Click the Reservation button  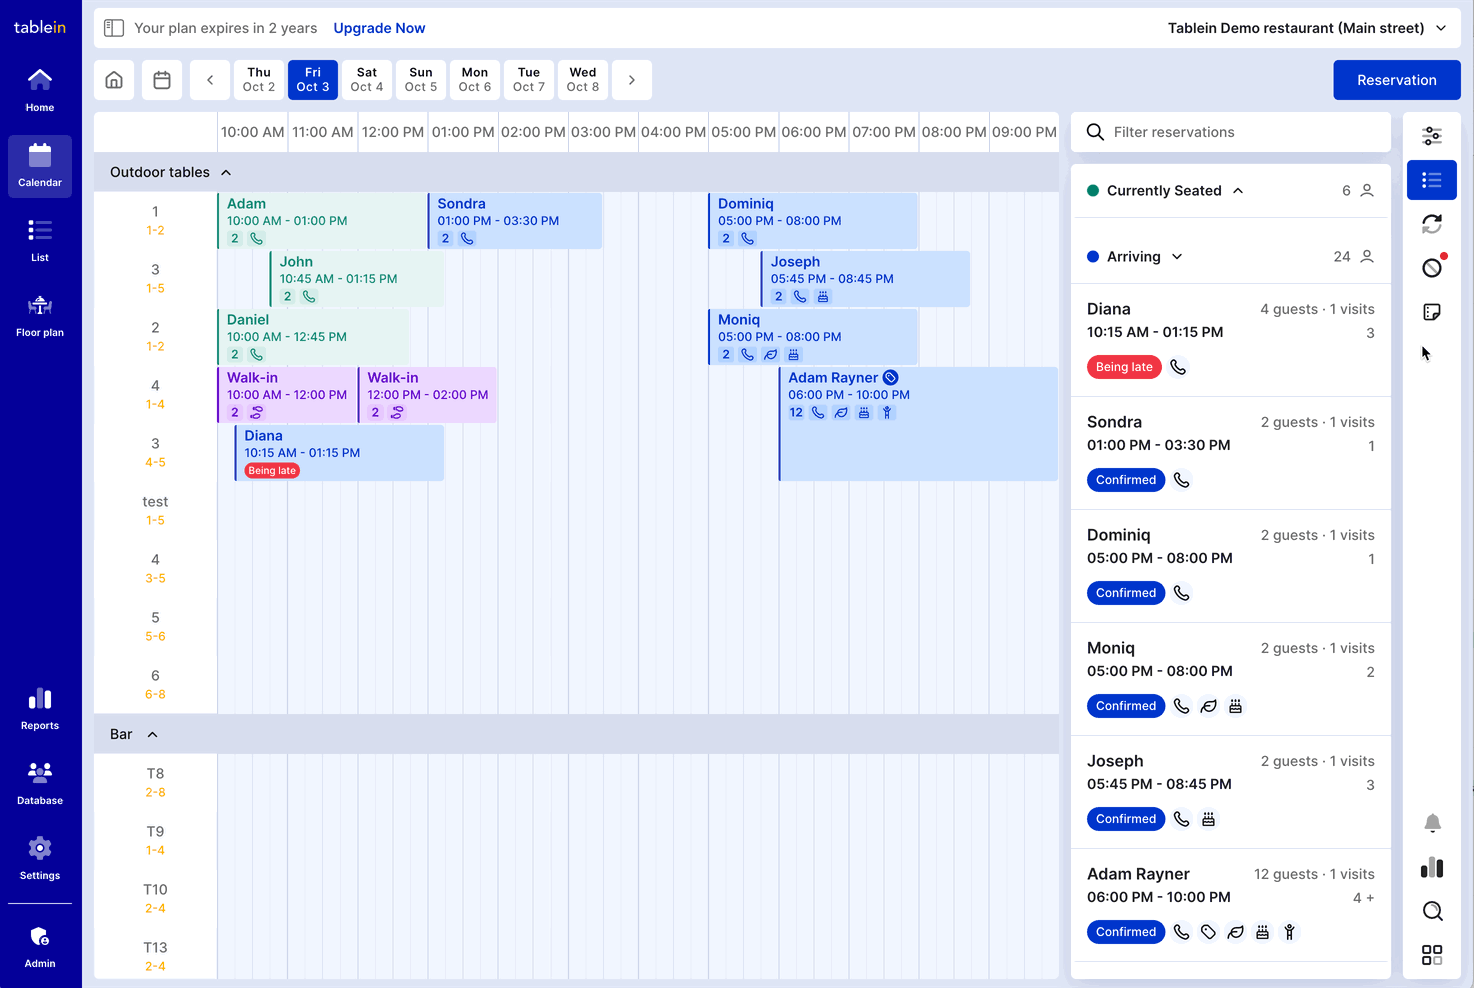[1396, 80]
